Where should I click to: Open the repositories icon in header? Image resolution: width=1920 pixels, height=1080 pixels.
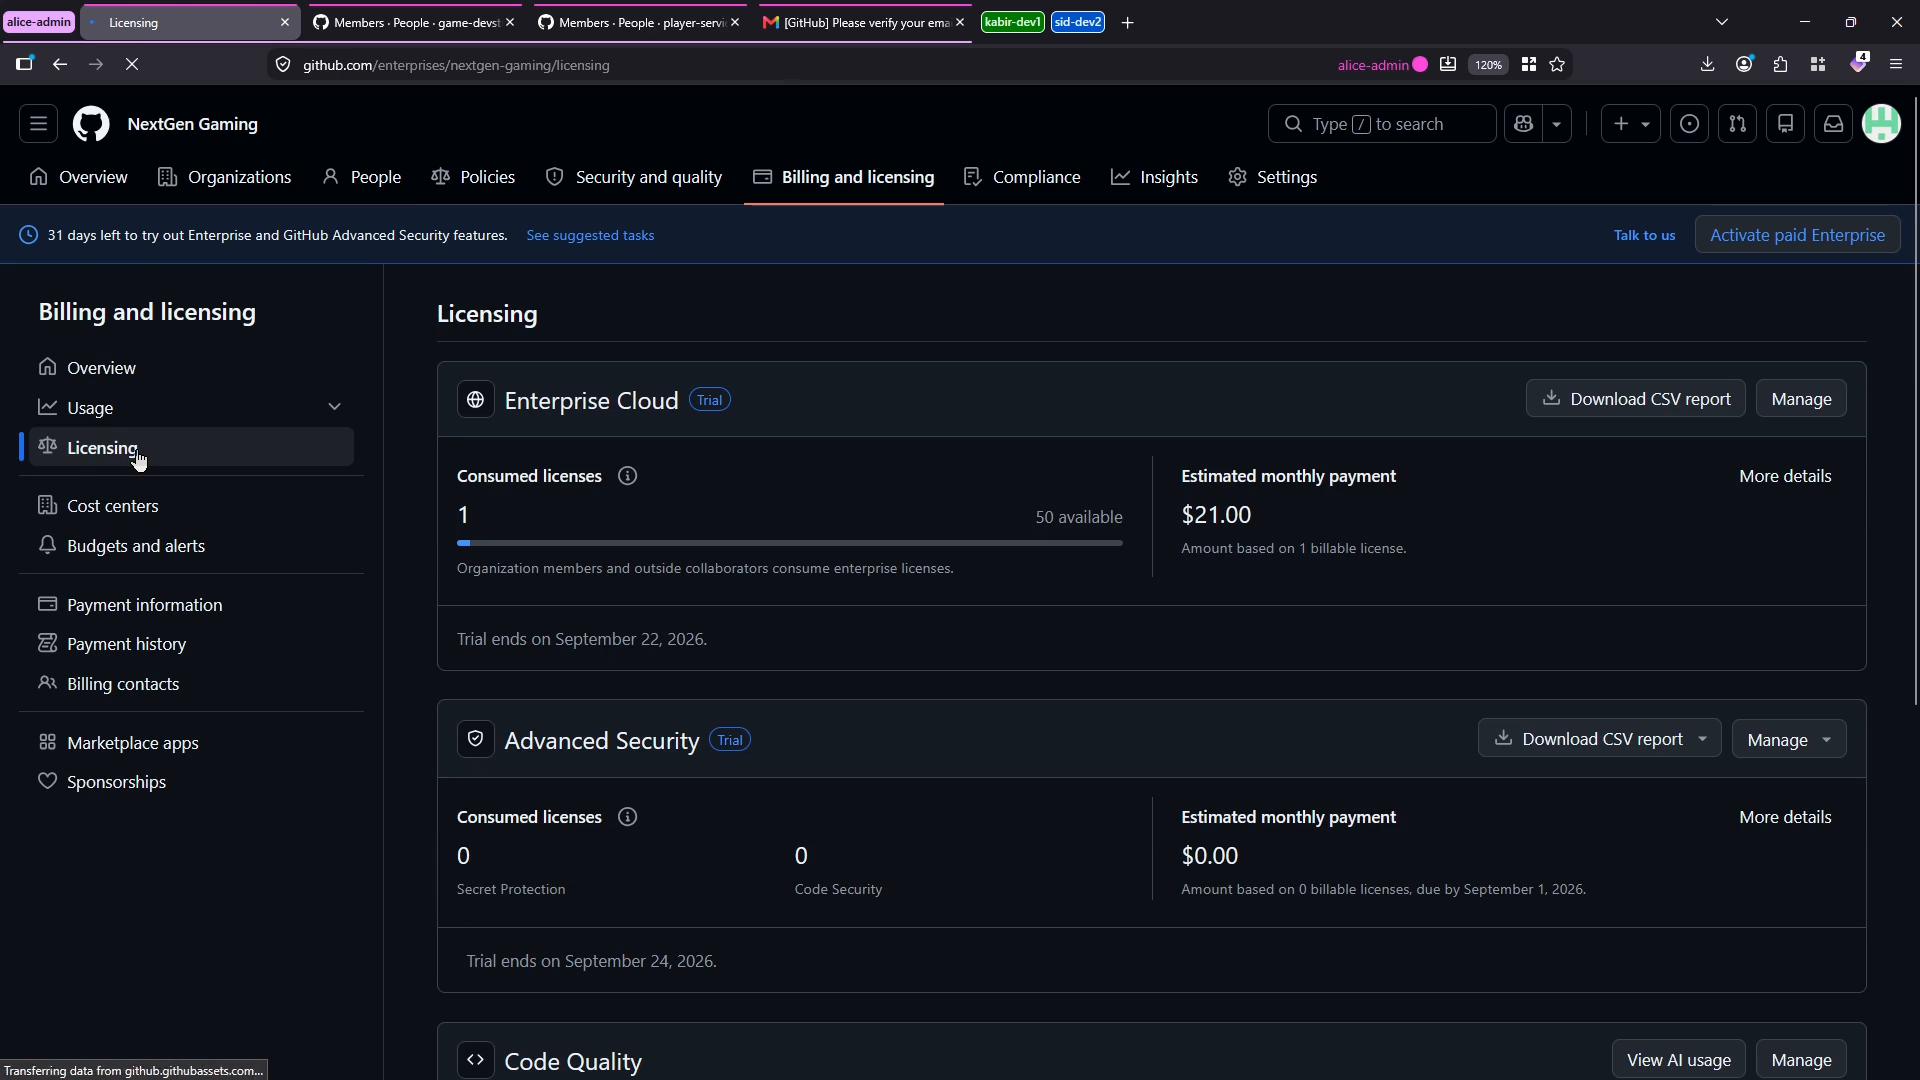coord(1785,124)
